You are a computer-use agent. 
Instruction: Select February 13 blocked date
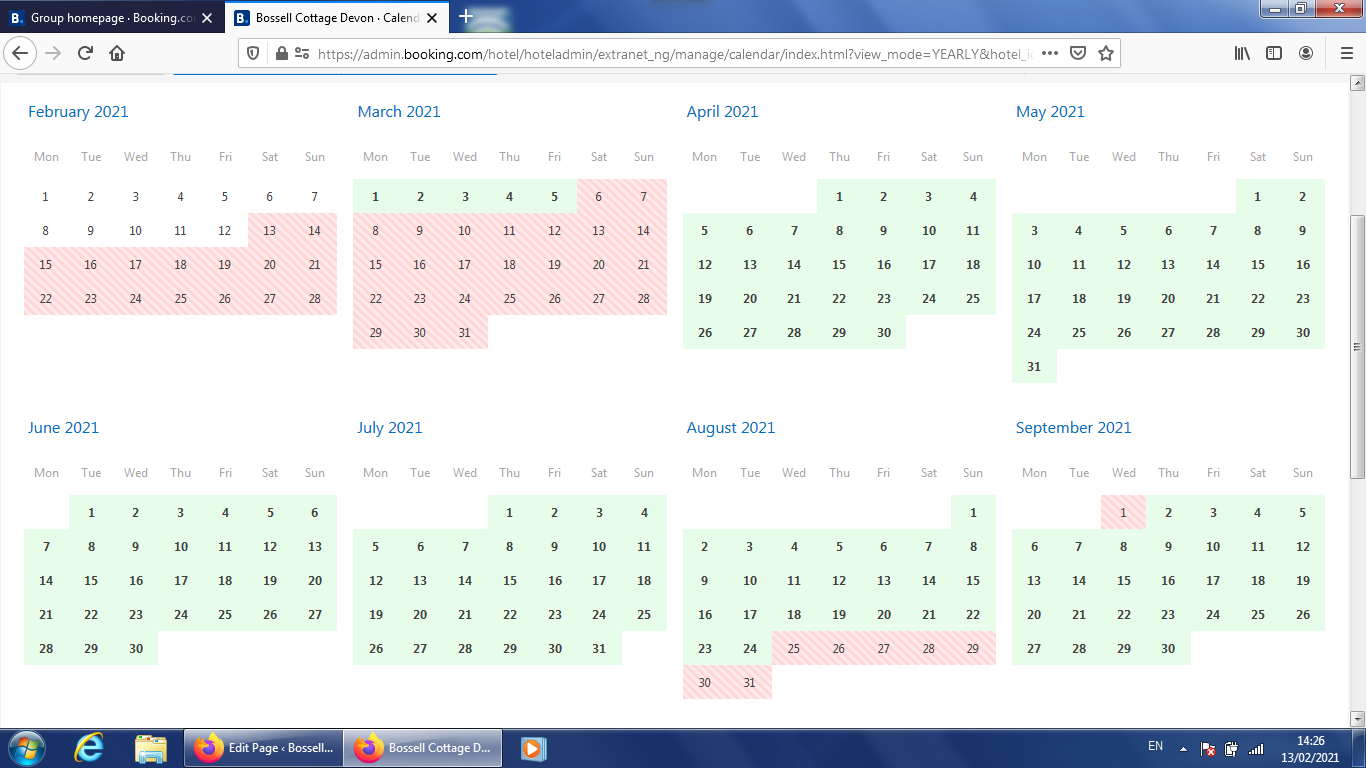270,231
